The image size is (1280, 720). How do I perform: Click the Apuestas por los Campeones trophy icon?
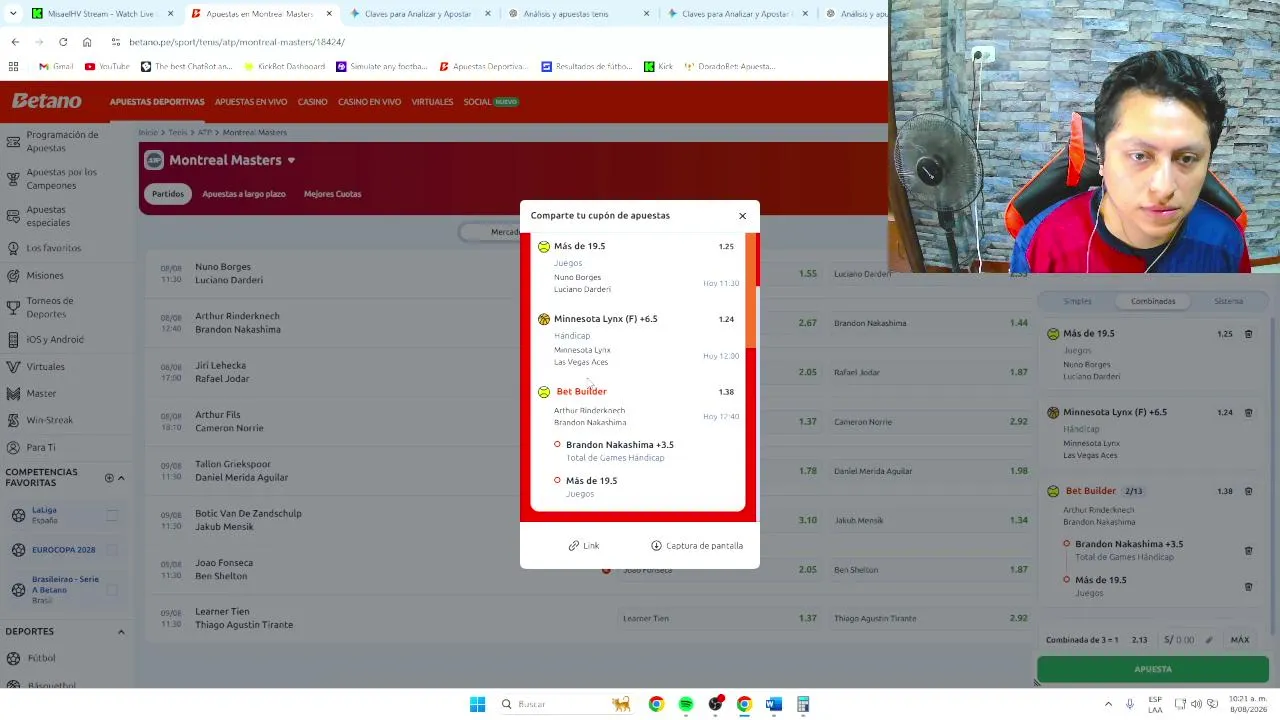tap(13, 179)
